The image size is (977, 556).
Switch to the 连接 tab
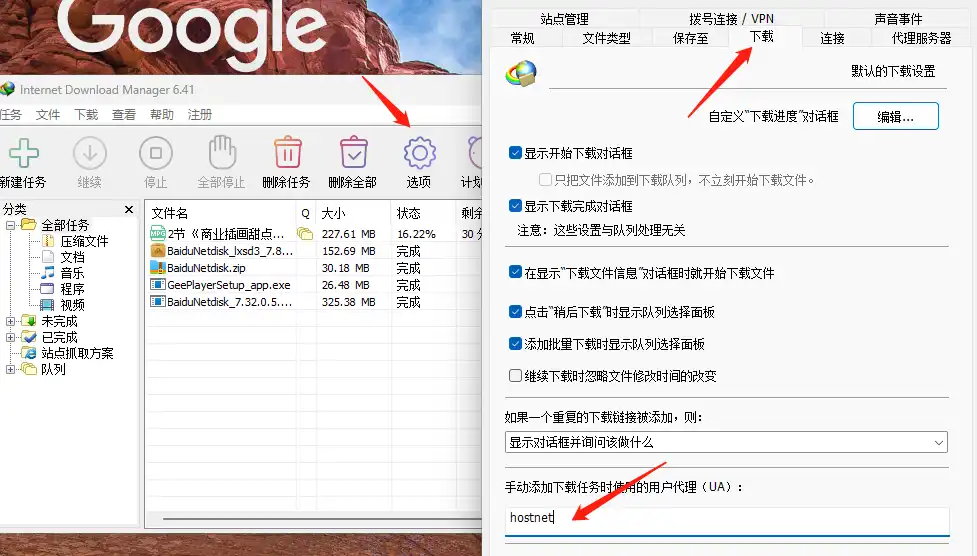(x=832, y=38)
